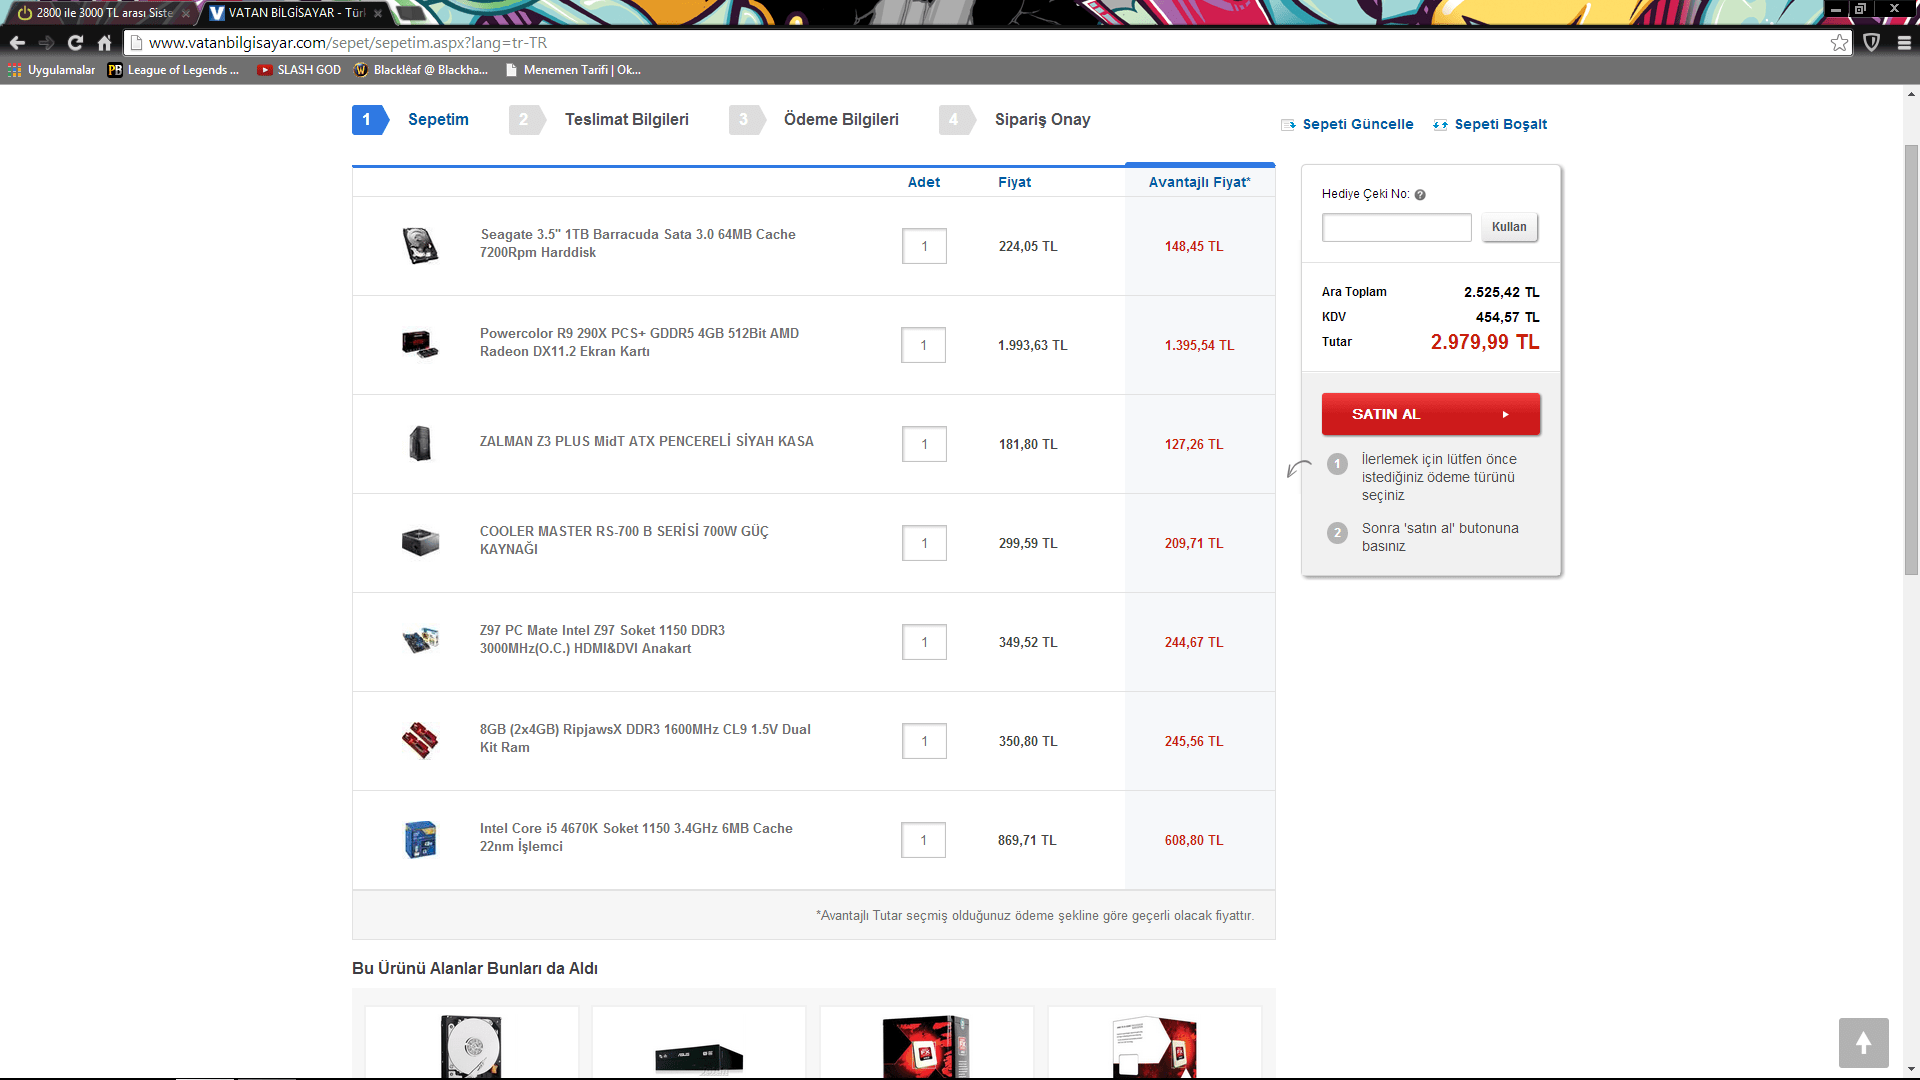Click the help icon beside Hediye Çeki No

click(1420, 195)
